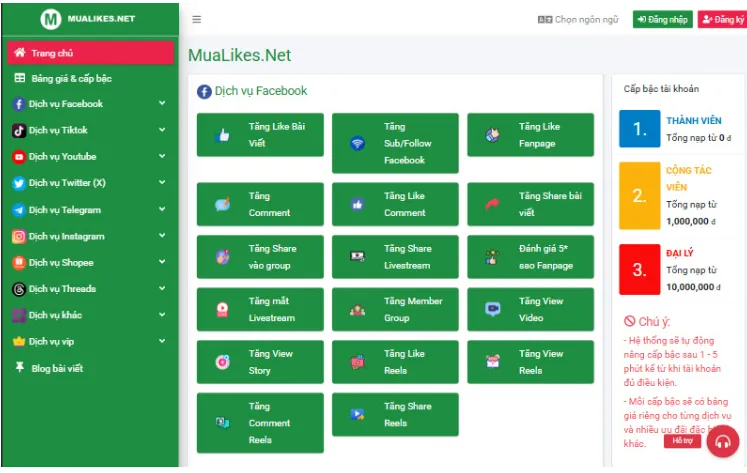The height and width of the screenshot is (473, 747).
Task: Click the wifi icon of Tăng Sub/Follow Facebook
Action: click(x=357, y=143)
